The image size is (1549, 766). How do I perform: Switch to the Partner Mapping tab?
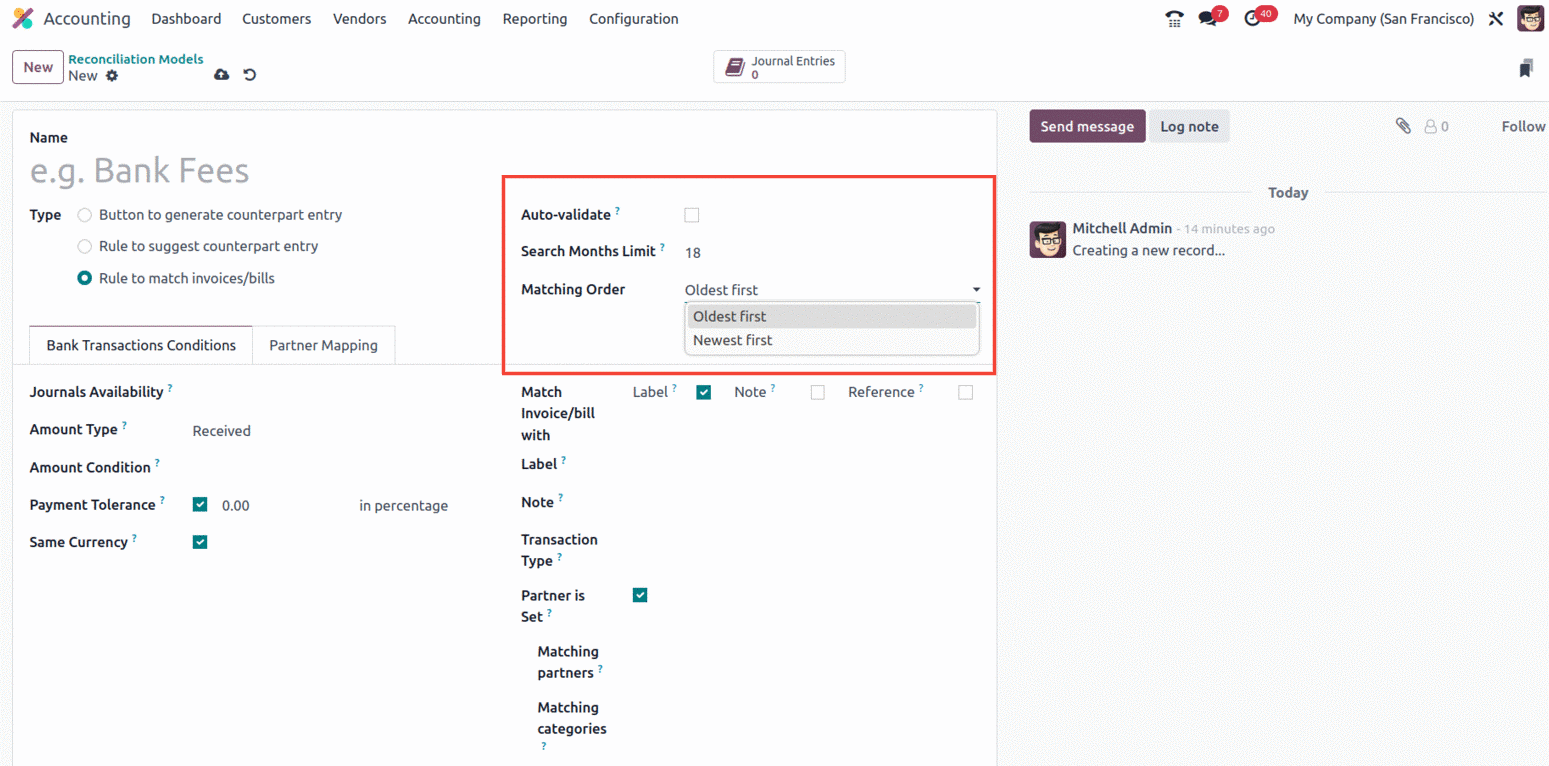click(323, 345)
